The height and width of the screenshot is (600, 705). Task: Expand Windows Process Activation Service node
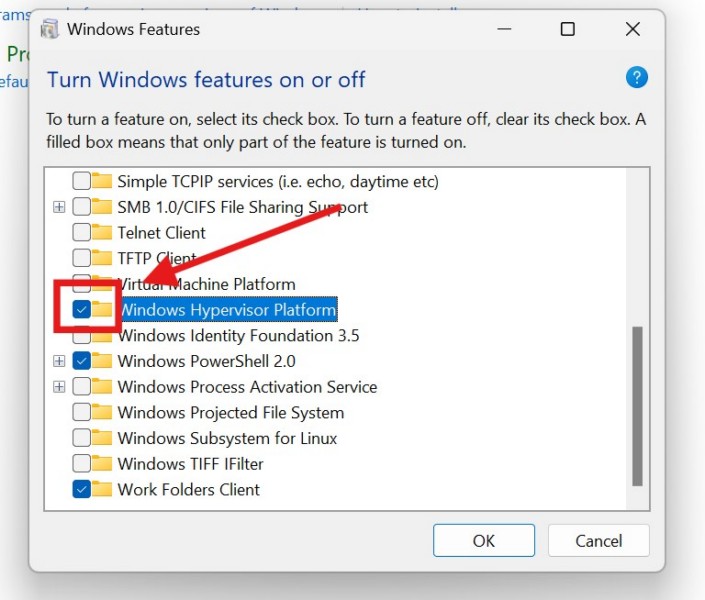click(x=59, y=387)
